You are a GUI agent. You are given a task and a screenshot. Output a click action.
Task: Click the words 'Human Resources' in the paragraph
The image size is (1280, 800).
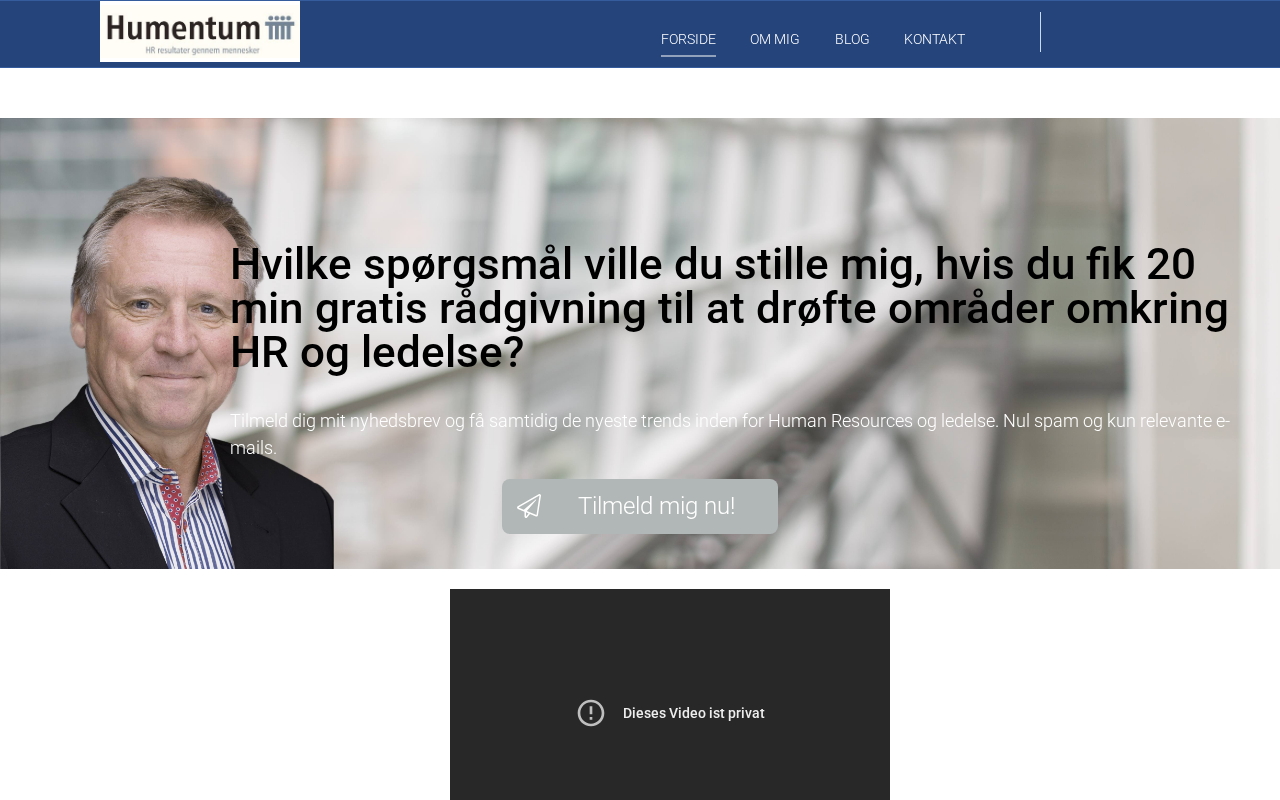coord(839,421)
